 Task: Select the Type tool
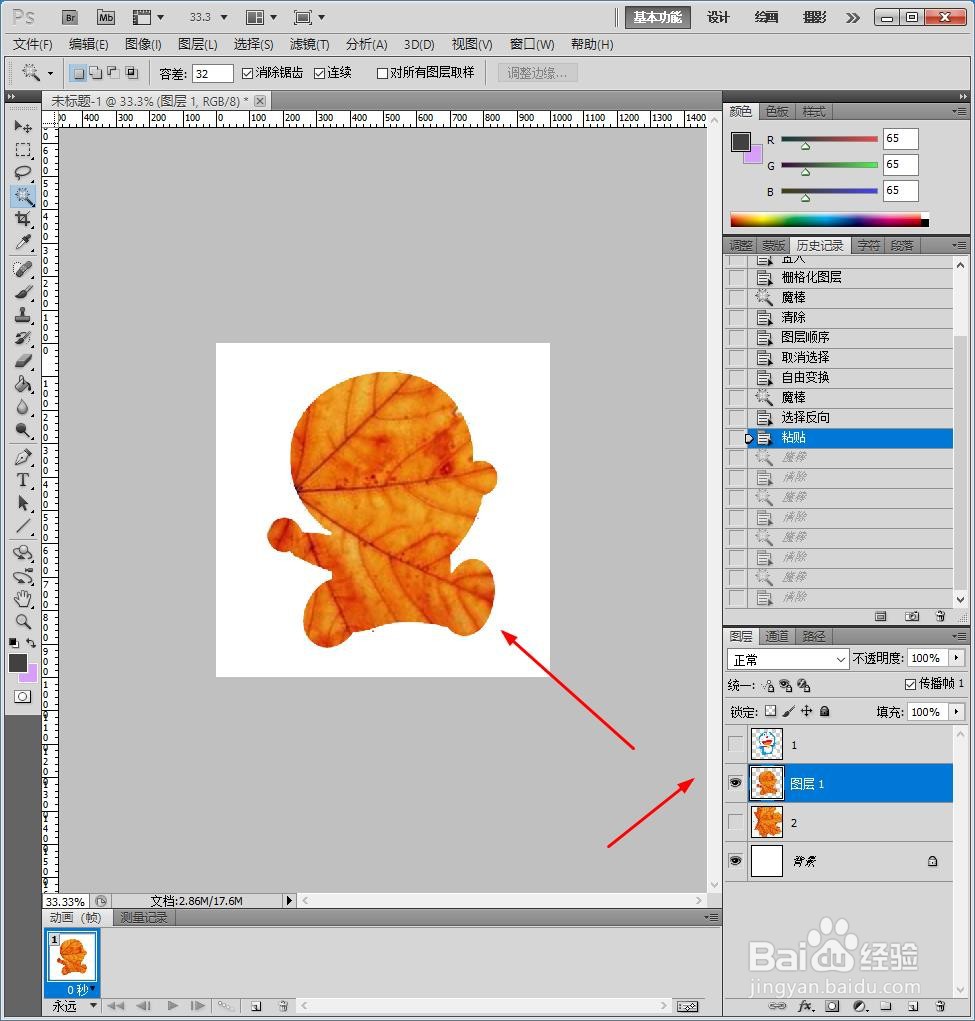23,480
